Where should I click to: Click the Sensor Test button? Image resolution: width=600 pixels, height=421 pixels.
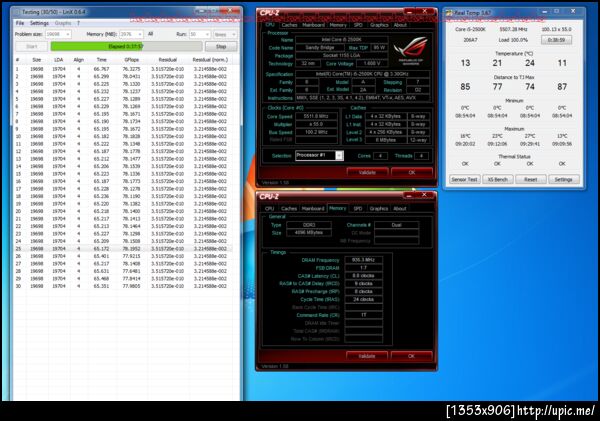[465, 179]
